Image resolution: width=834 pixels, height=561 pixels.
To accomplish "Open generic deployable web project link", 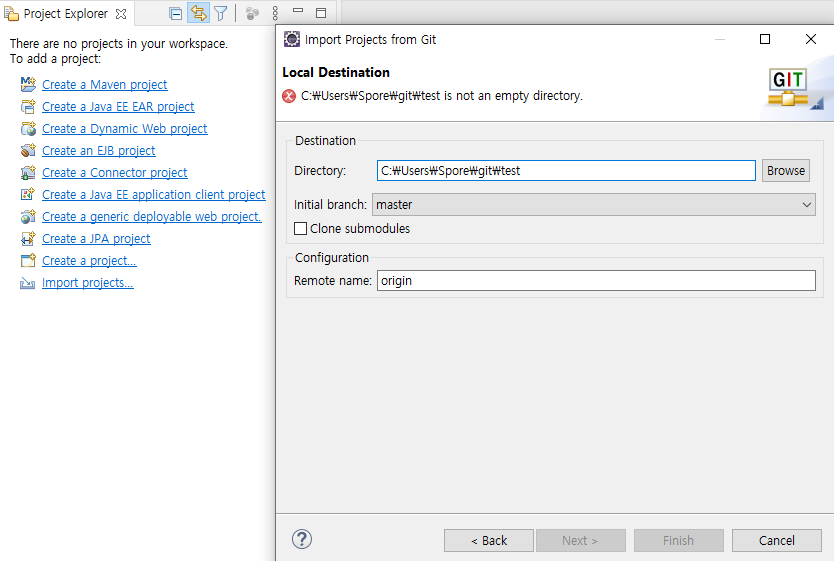I will tap(152, 217).
